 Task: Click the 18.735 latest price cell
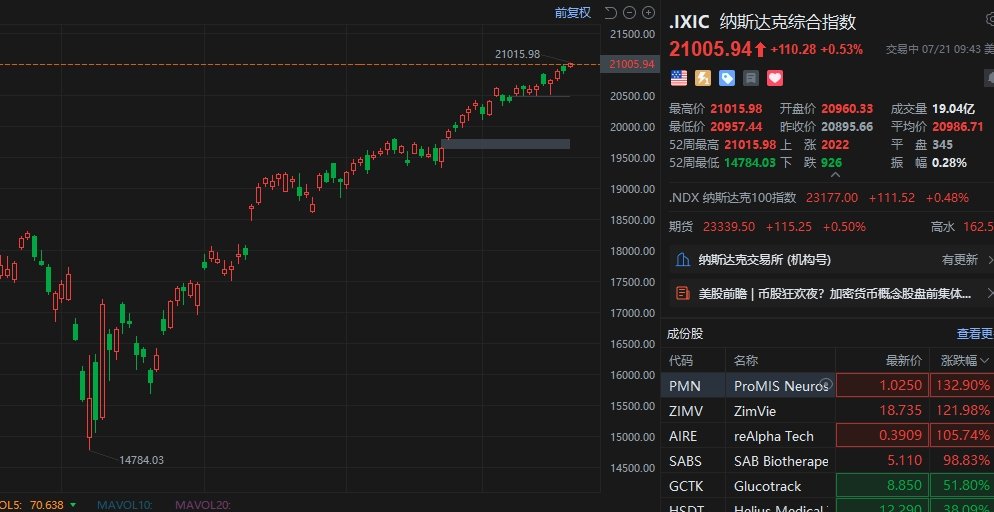click(x=882, y=411)
